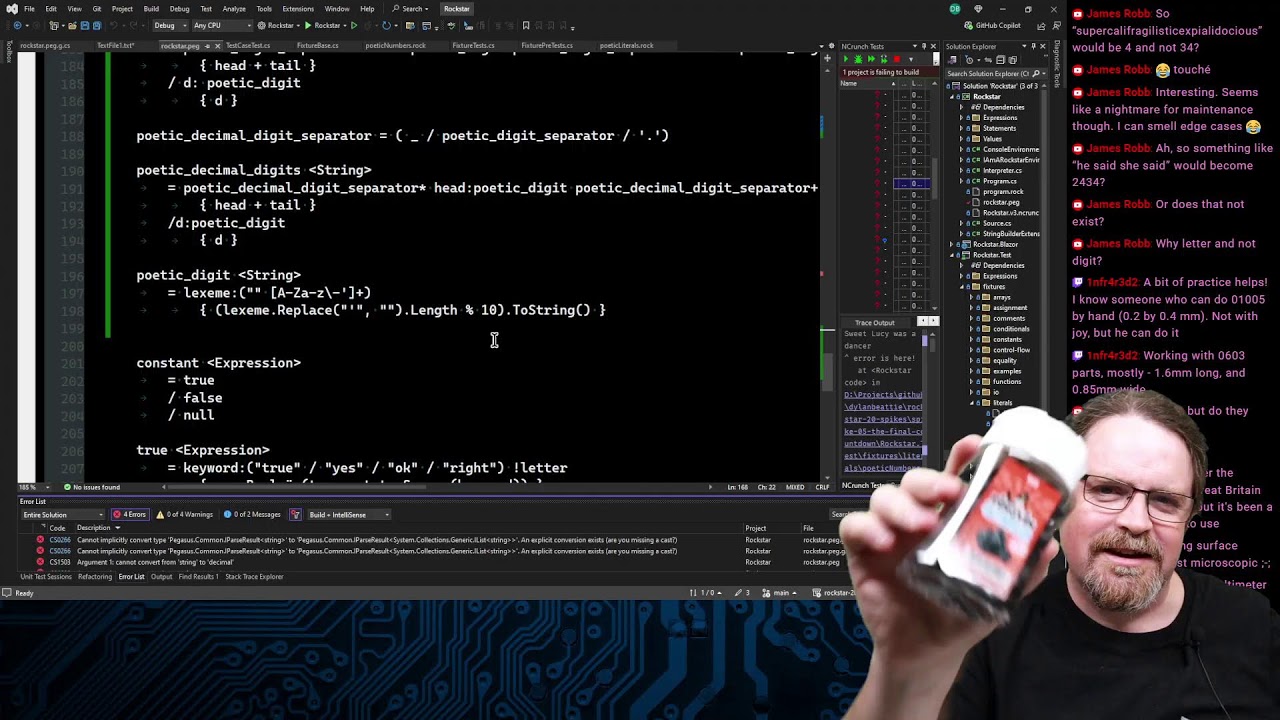This screenshot has width=1280, height=720.
Task: Switch to the poeticNumbers.rock tab
Action: tap(395, 45)
